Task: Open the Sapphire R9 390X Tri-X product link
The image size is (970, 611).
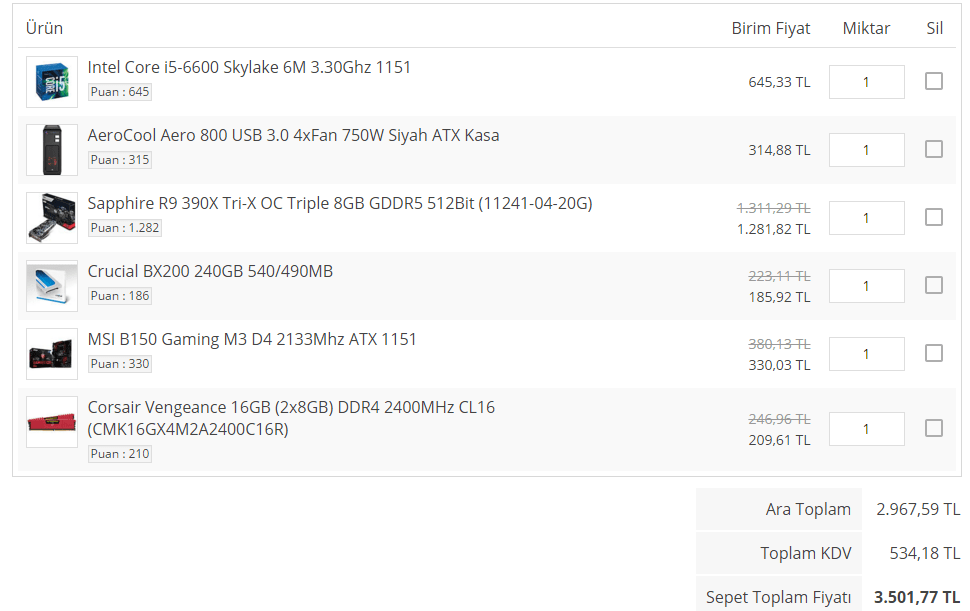Action: (340, 203)
